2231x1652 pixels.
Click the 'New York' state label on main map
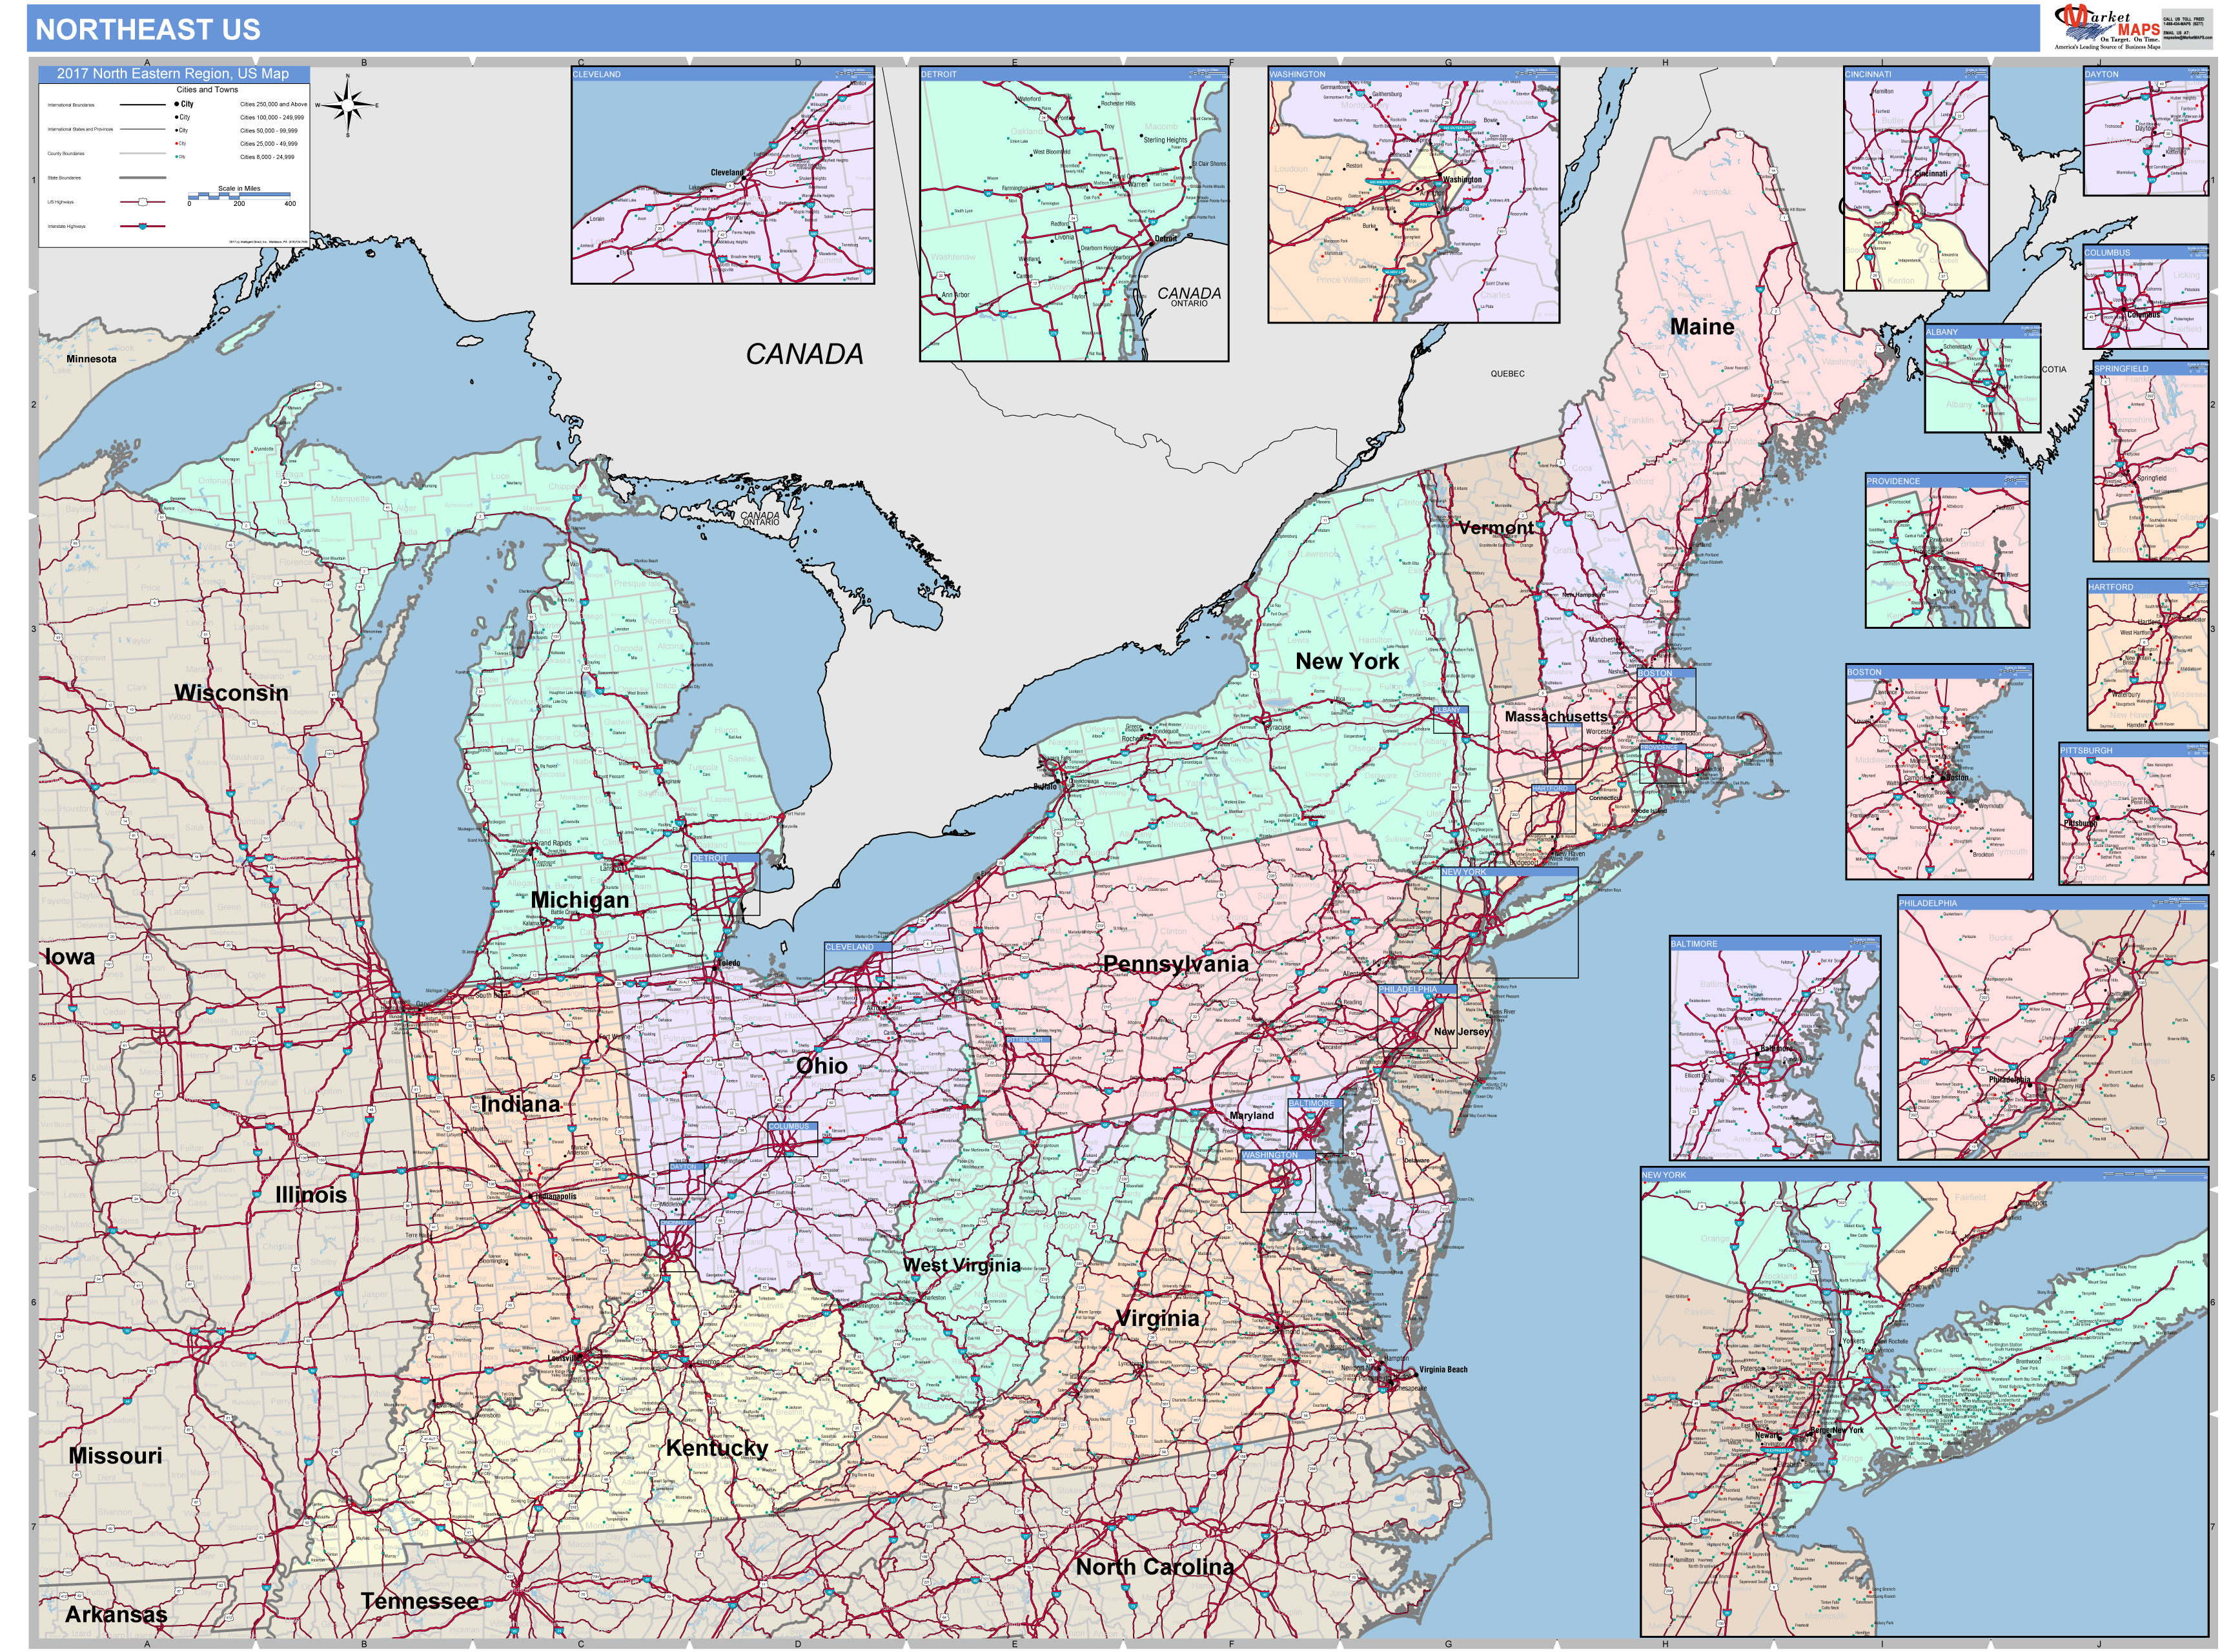click(x=1347, y=661)
